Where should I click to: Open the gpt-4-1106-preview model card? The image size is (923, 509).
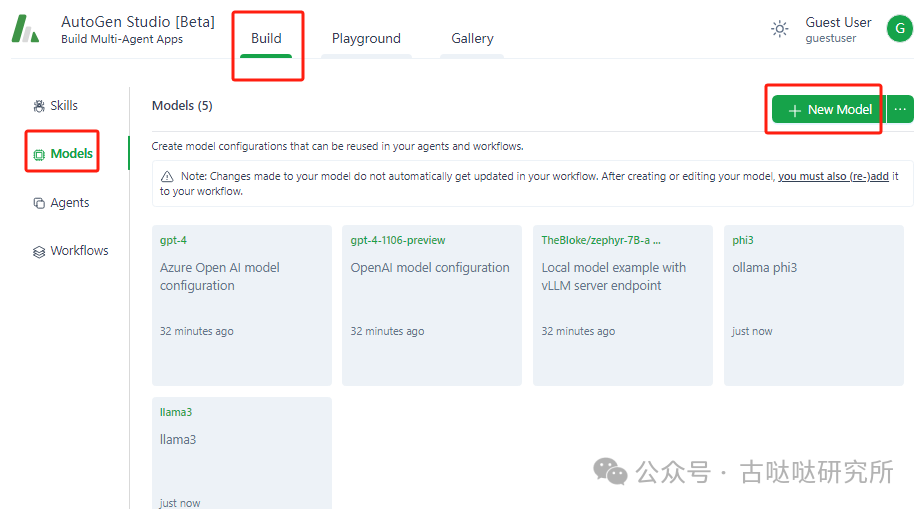(x=432, y=305)
